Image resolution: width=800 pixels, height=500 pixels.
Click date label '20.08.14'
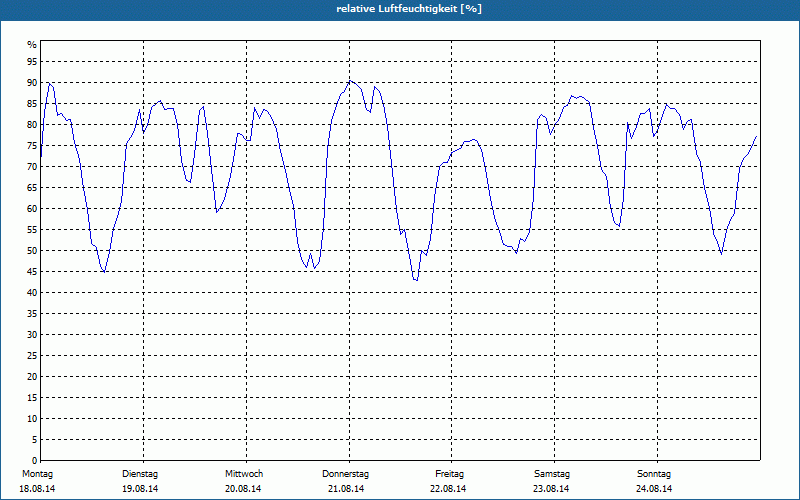pyautogui.click(x=243, y=489)
